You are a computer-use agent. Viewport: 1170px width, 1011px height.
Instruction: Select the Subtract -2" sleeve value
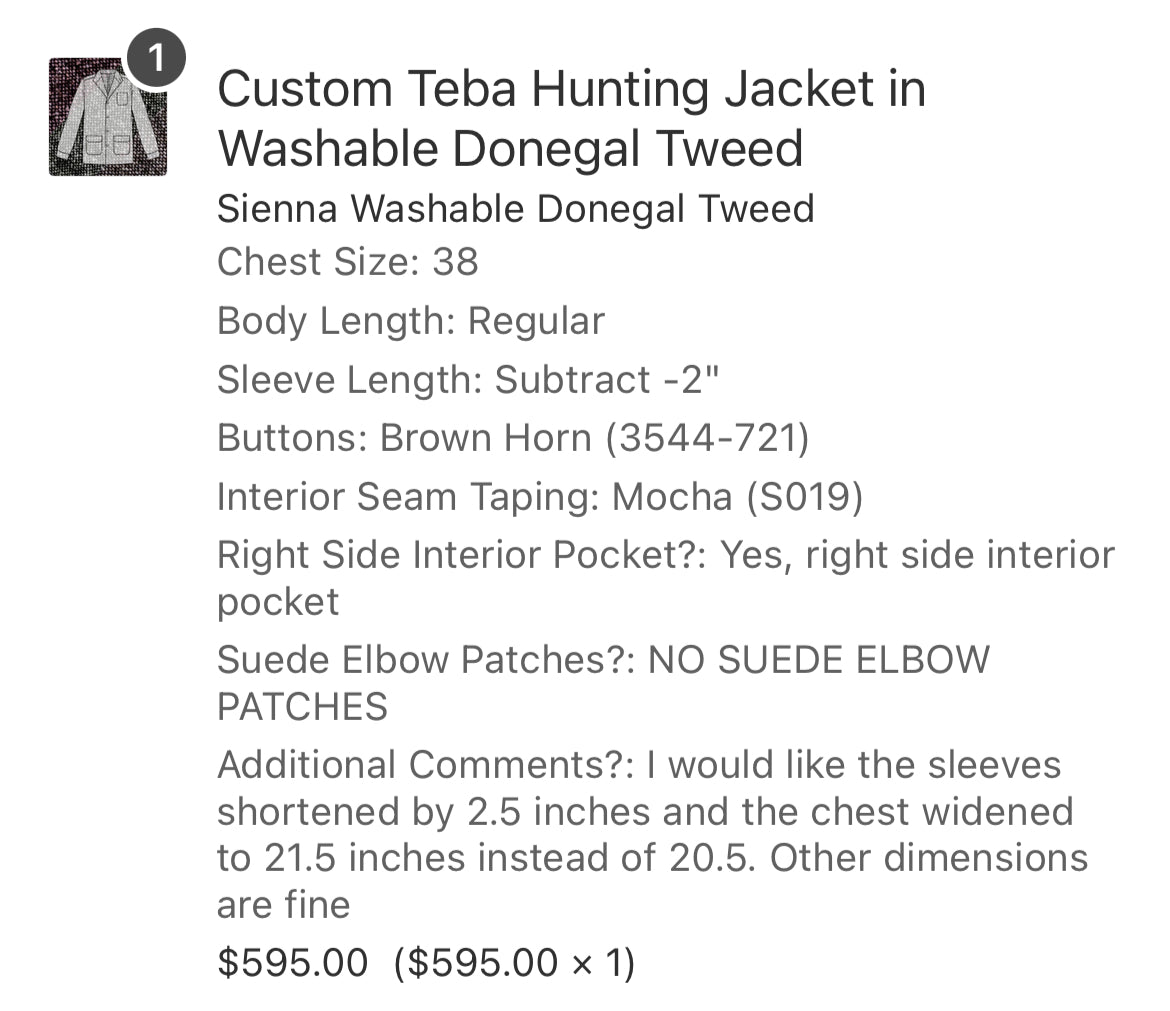(x=607, y=379)
